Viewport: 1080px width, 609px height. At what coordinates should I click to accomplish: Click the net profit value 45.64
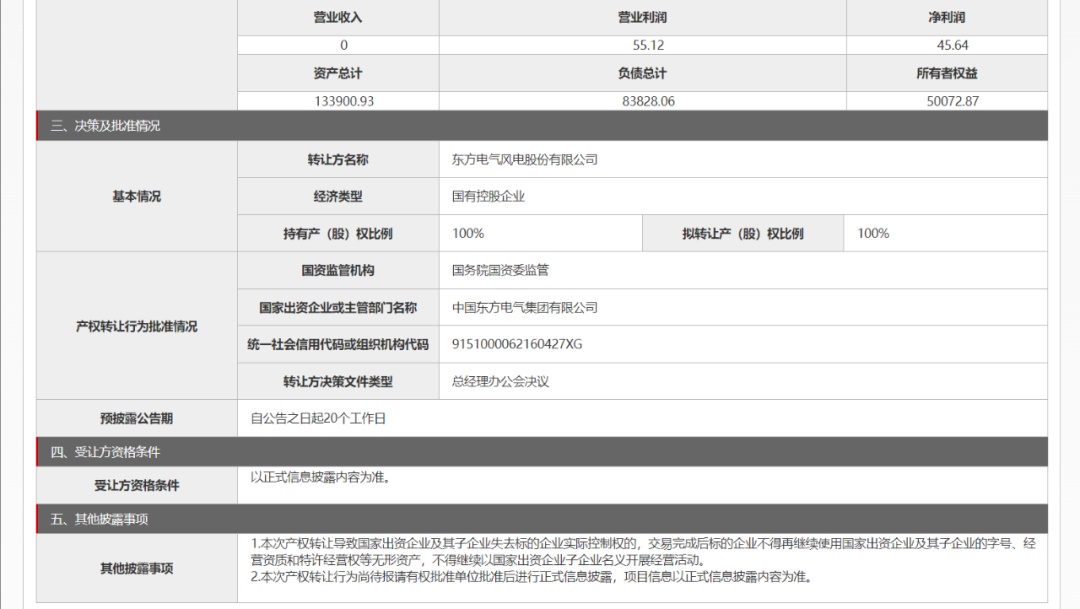coord(946,45)
